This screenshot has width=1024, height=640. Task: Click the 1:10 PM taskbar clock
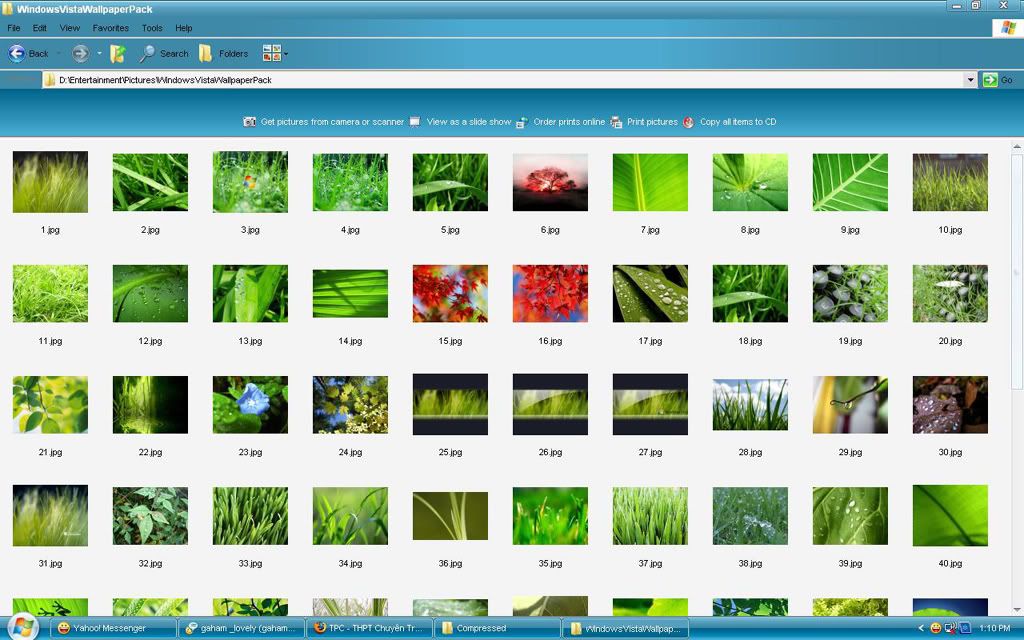click(x=995, y=628)
